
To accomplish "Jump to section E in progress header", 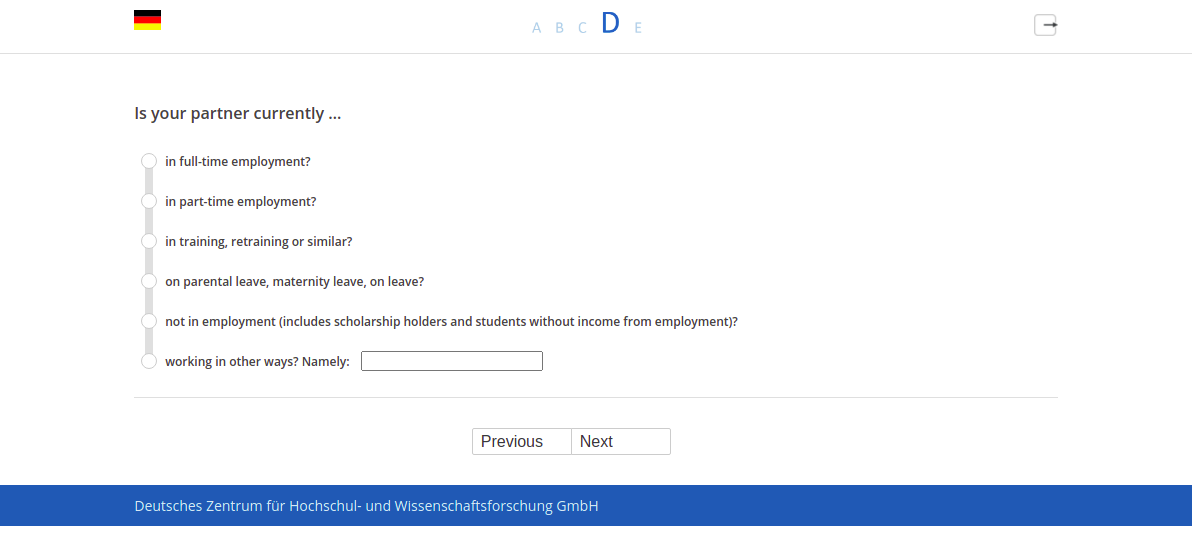I will click(x=638, y=28).
